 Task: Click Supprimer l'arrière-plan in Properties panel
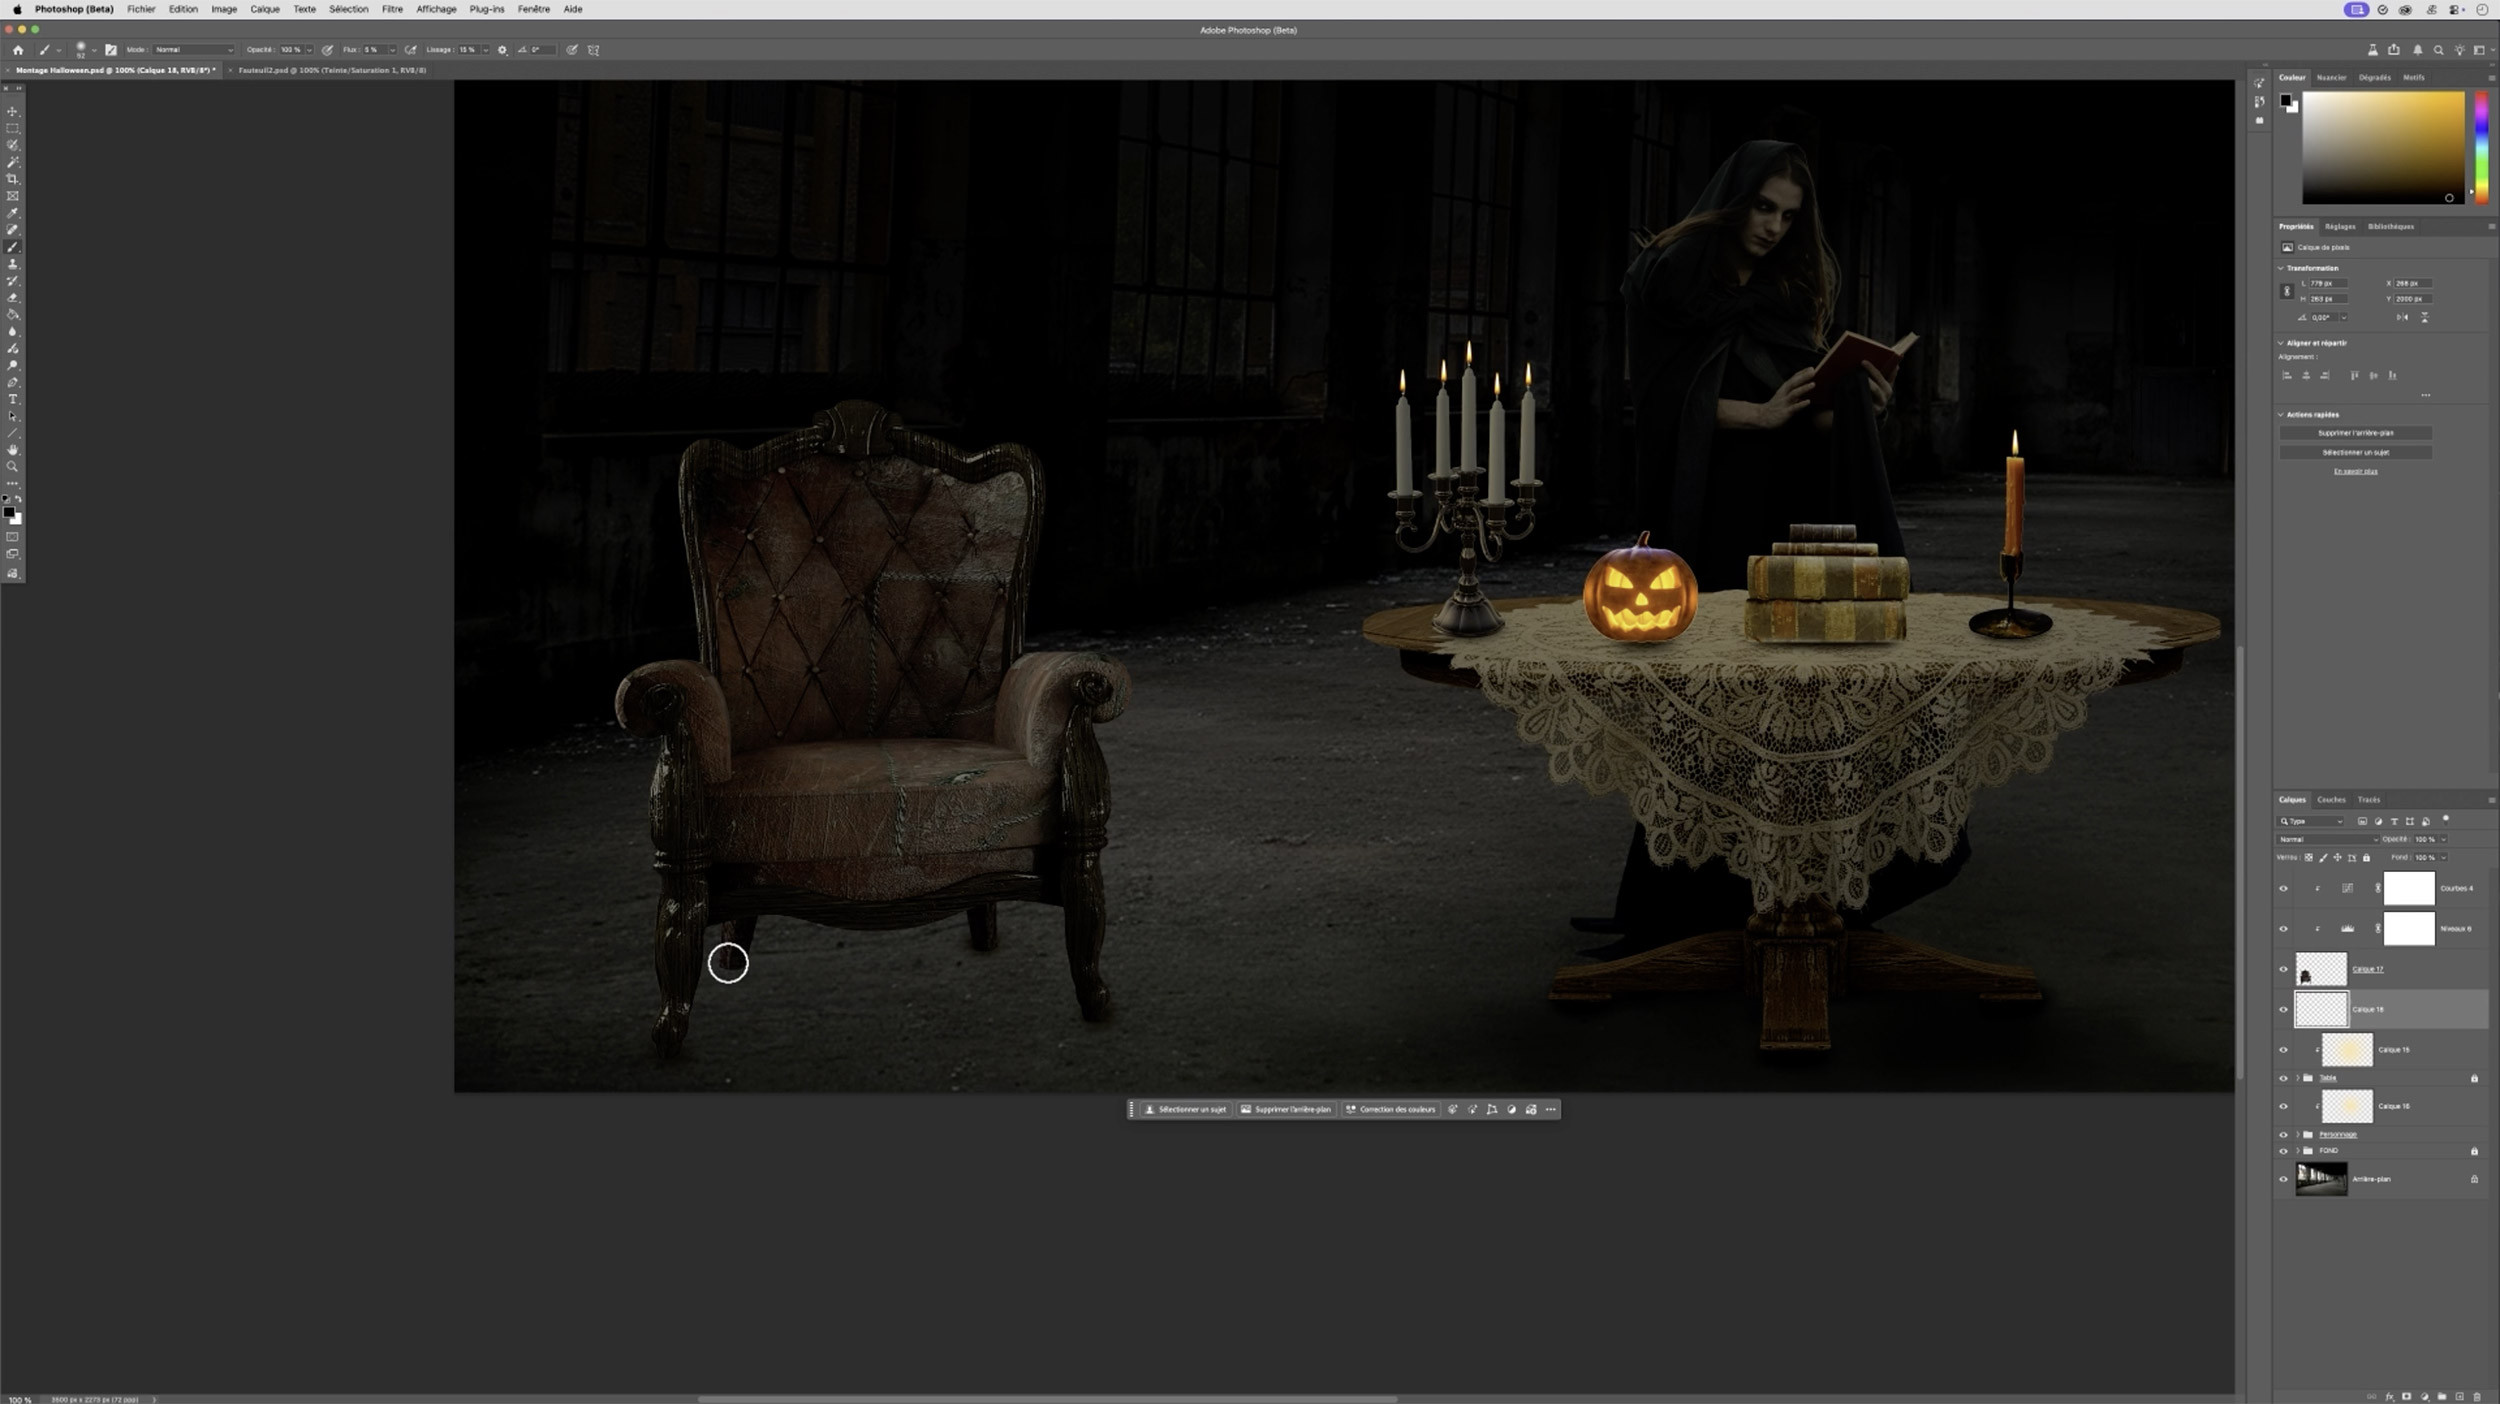tap(2355, 433)
